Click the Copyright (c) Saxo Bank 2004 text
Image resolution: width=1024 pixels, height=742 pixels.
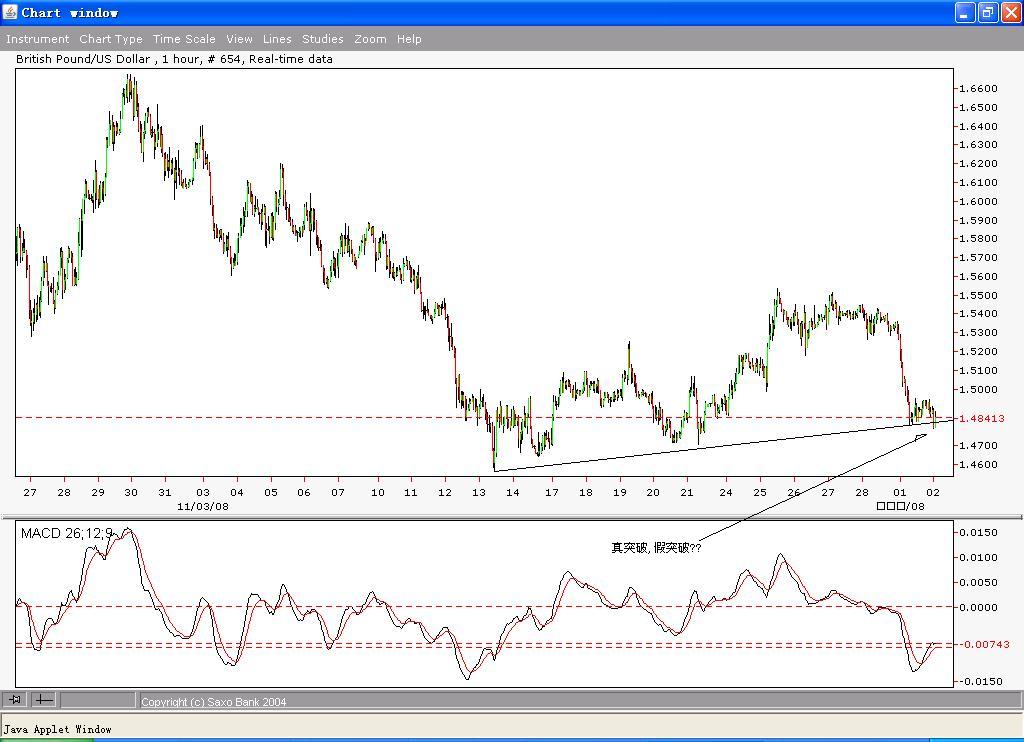tap(214, 702)
